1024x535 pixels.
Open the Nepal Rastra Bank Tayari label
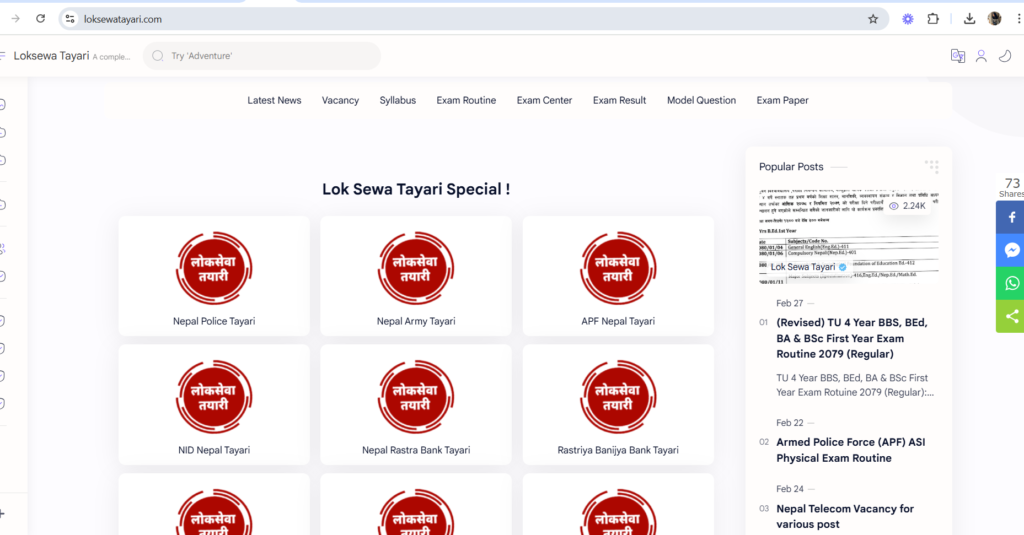coord(416,450)
